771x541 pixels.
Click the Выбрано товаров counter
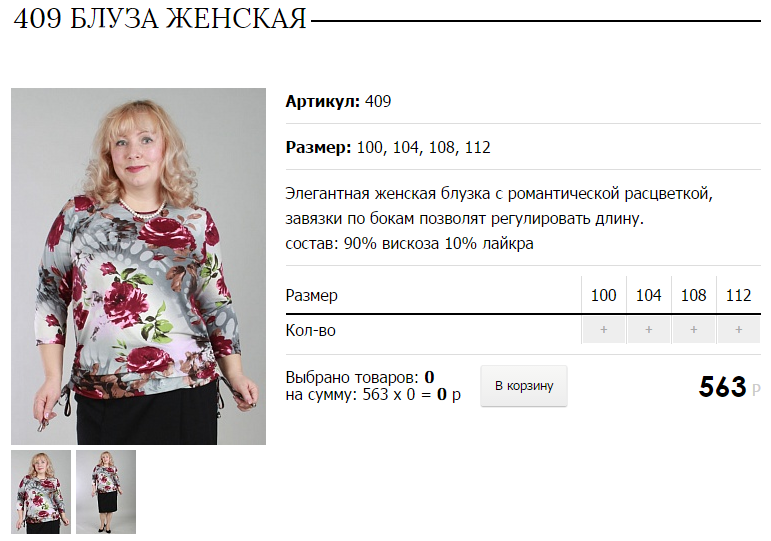360,377
